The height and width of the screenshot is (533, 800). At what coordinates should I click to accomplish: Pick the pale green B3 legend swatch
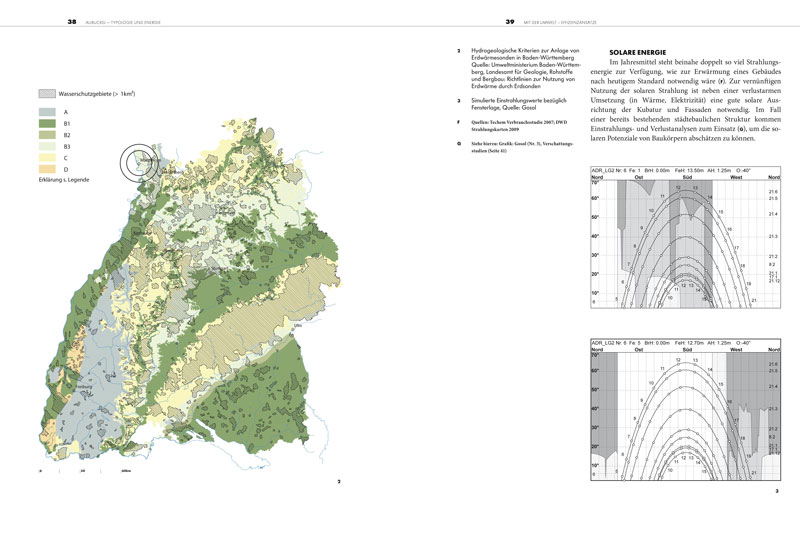(45, 146)
